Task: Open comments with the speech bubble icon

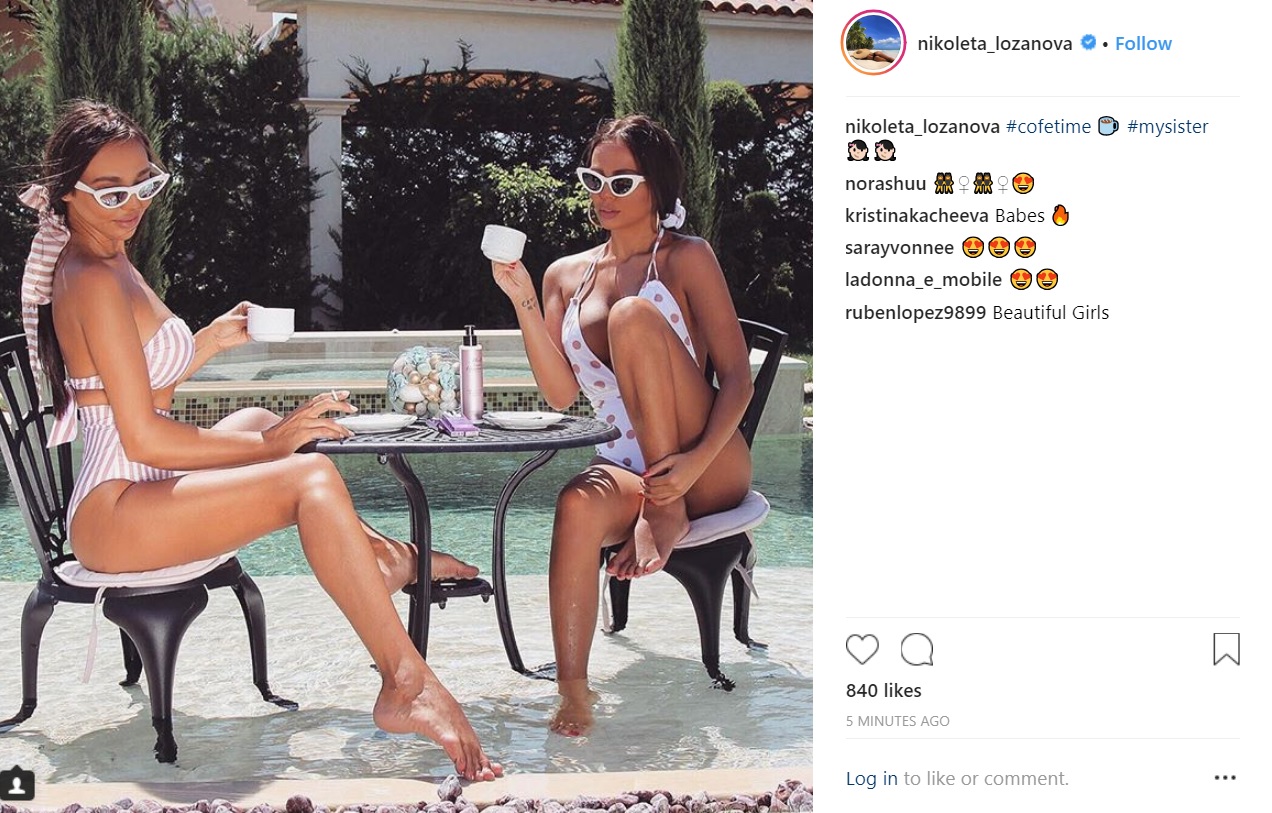Action: (x=917, y=650)
